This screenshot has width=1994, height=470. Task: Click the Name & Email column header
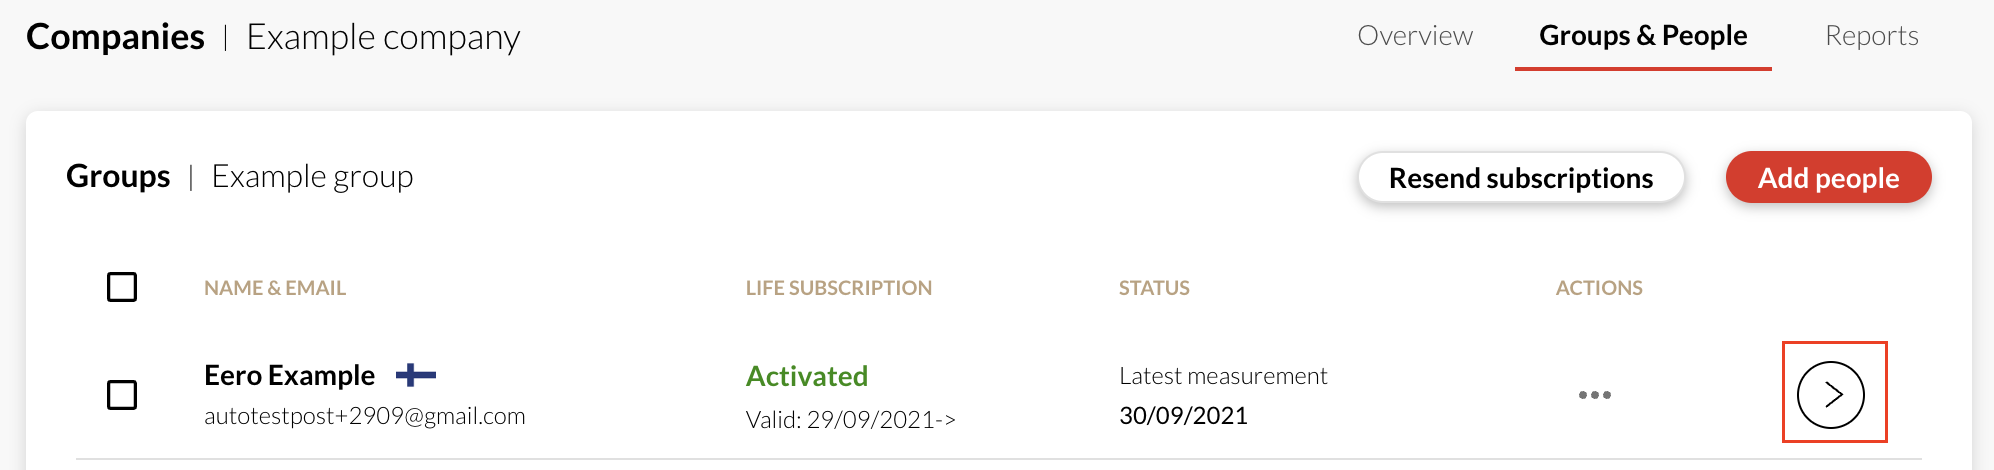pyautogui.click(x=274, y=288)
